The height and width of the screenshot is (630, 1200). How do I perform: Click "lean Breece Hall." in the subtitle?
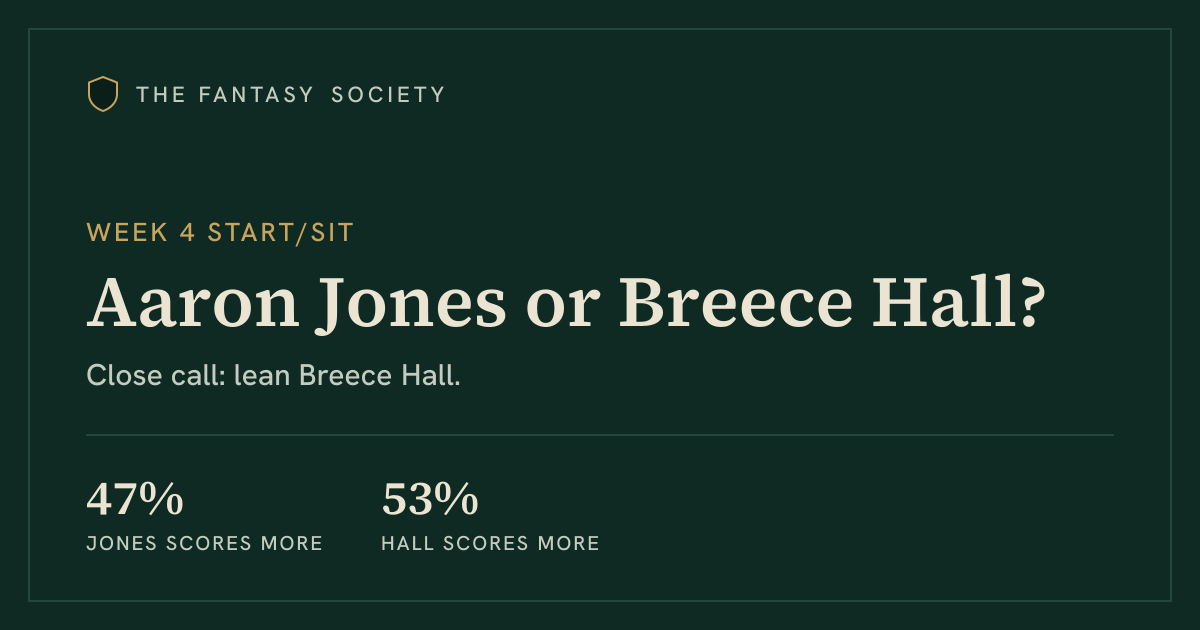[347, 377]
